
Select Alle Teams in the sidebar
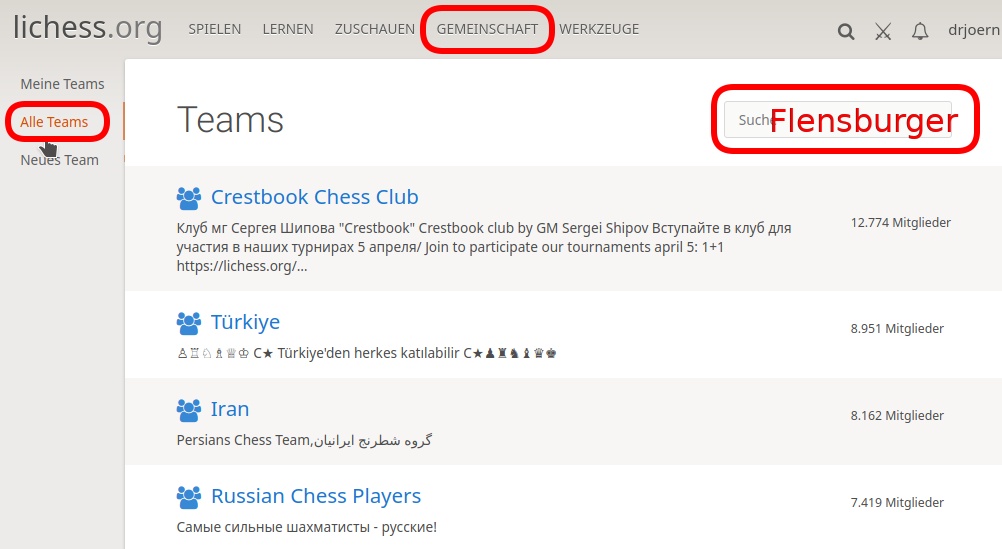click(54, 122)
